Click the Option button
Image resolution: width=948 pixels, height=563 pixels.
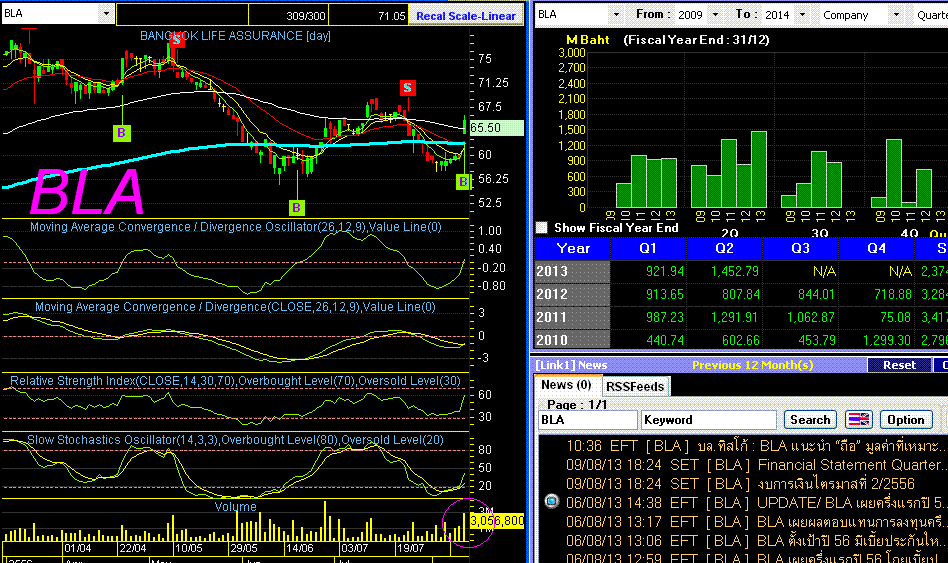coord(906,420)
